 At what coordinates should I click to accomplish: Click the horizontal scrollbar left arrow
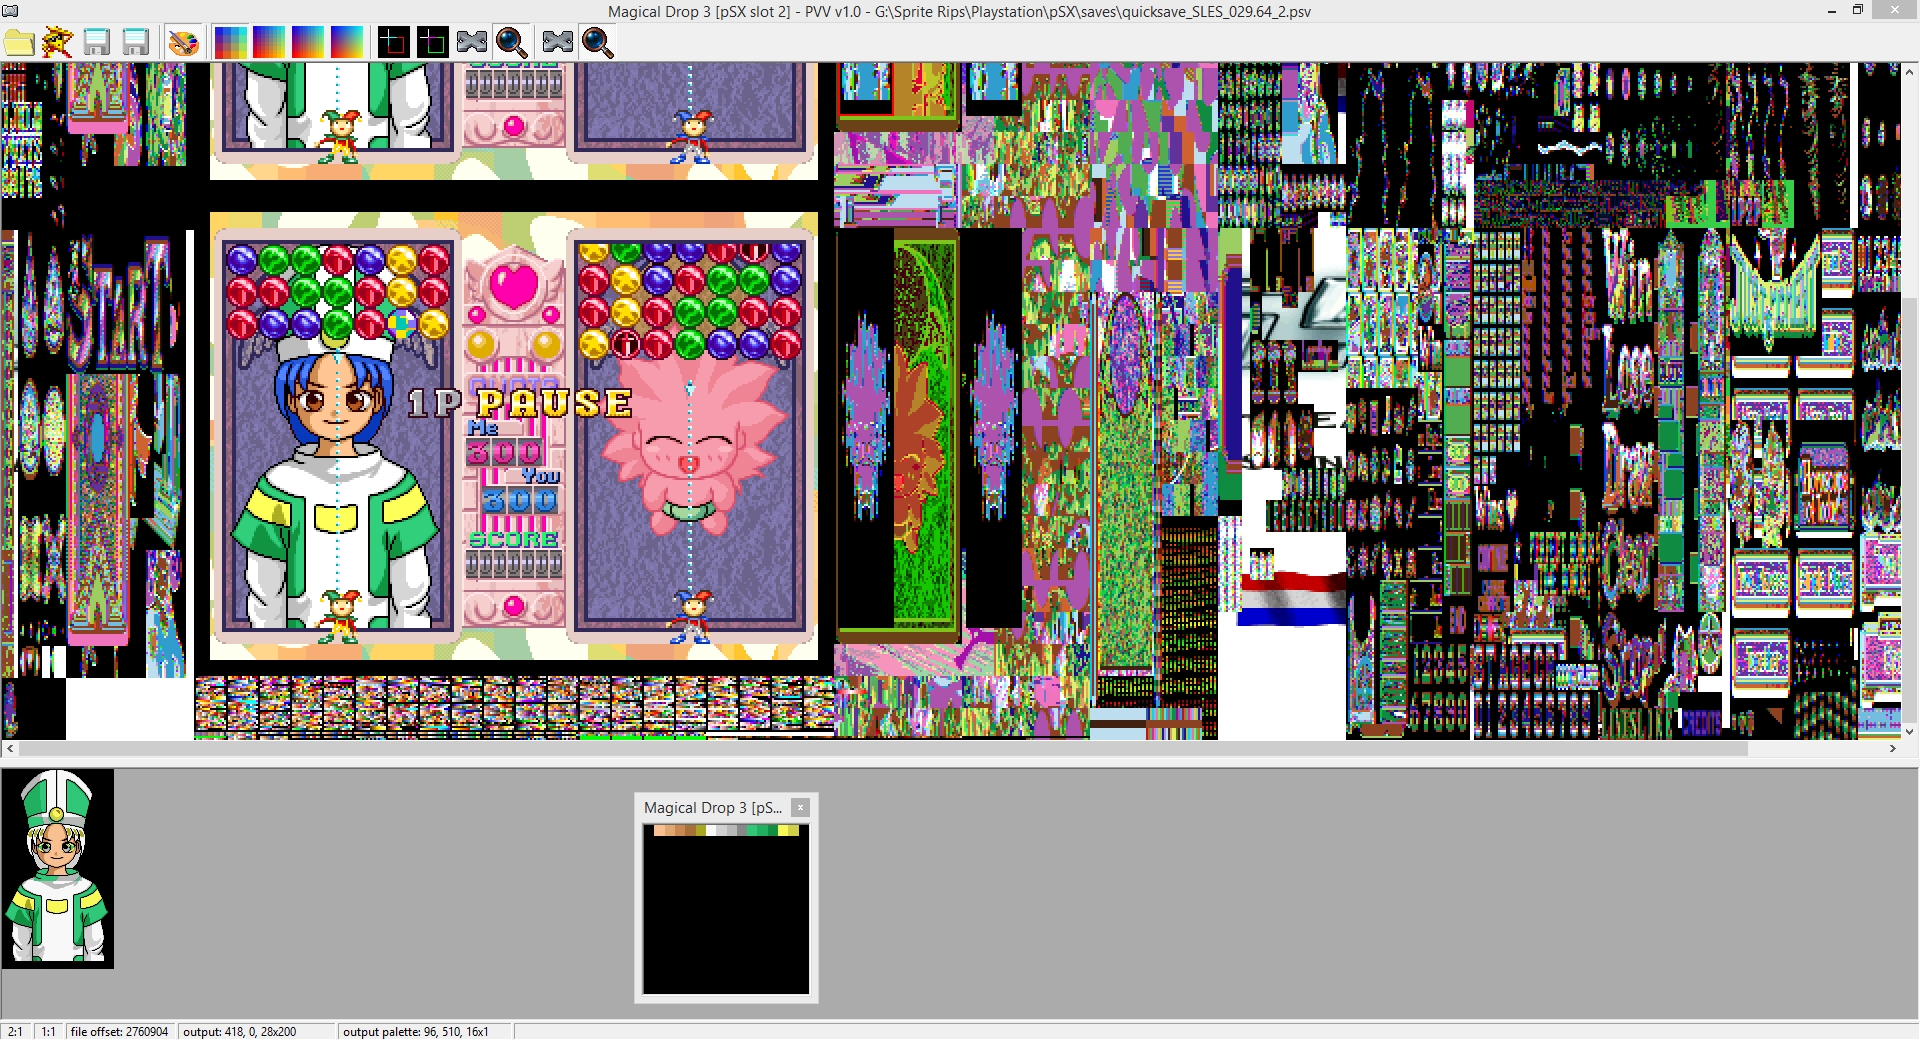[x=10, y=748]
